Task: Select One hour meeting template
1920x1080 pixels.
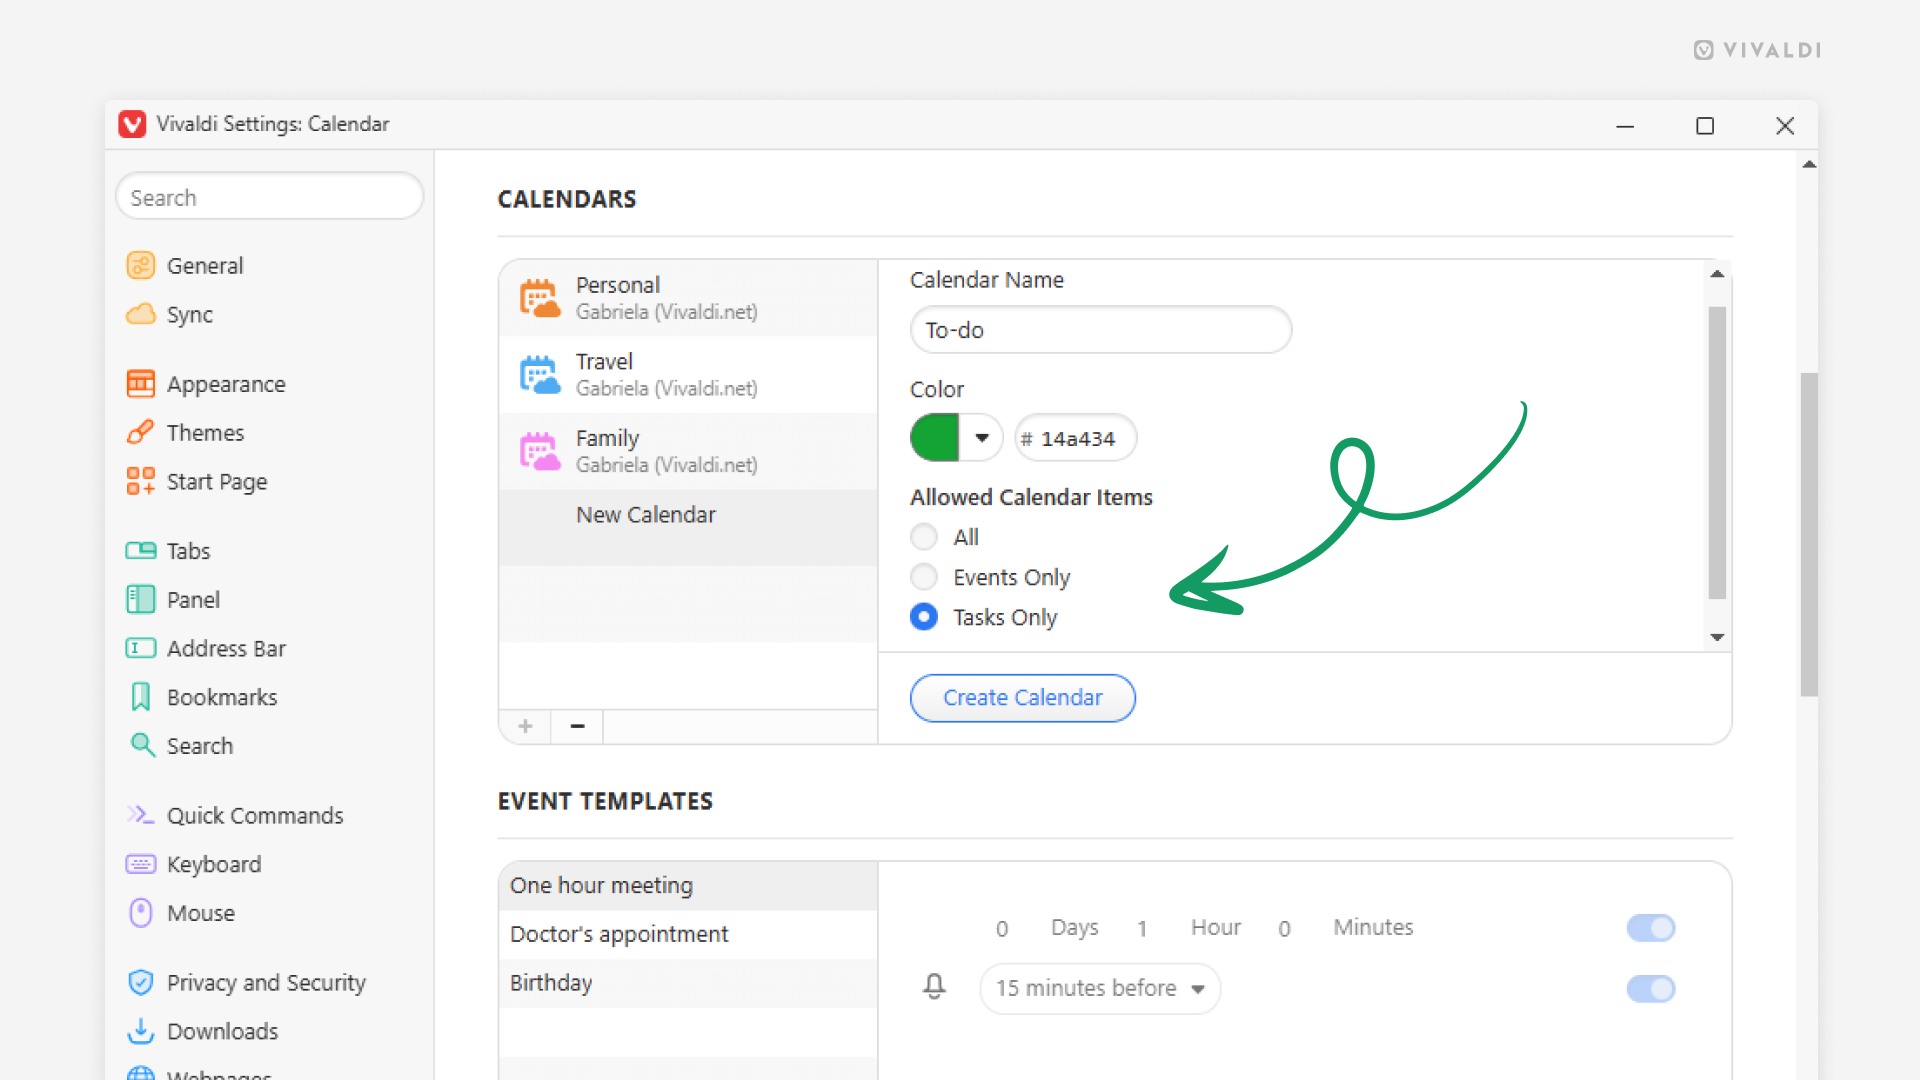Action: 688,885
